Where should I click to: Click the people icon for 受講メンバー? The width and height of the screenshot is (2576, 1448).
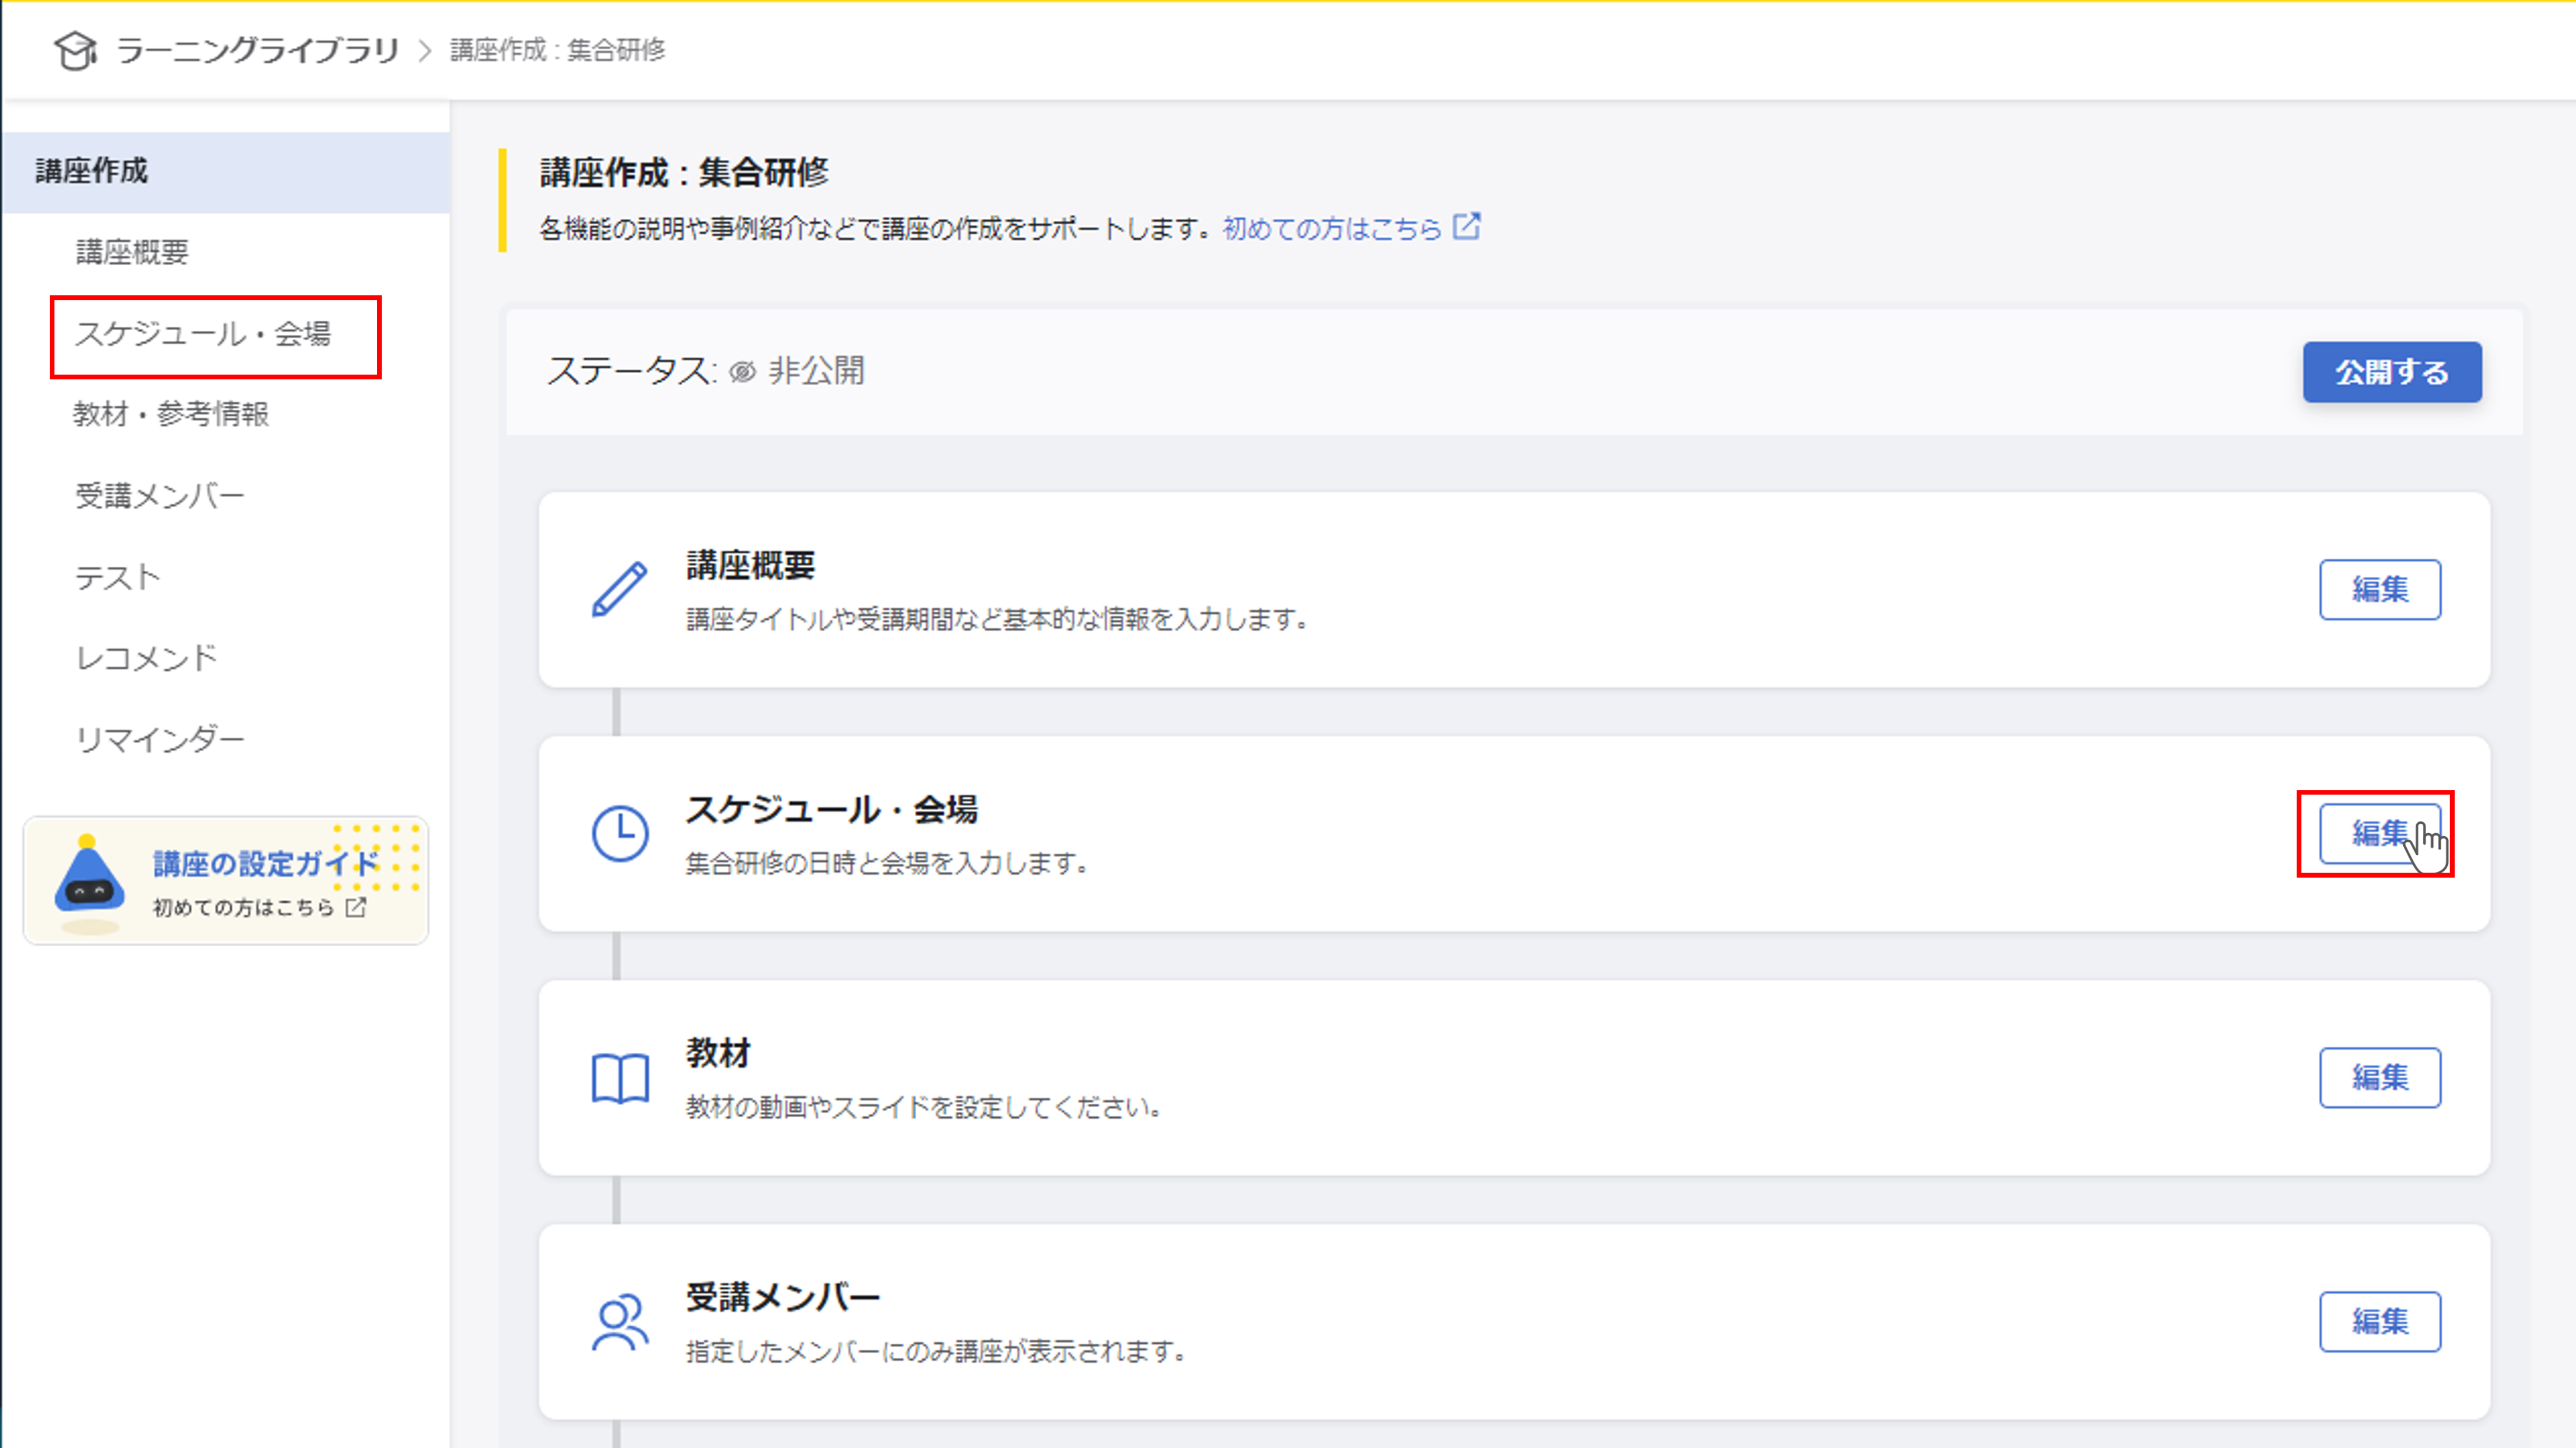[x=620, y=1323]
